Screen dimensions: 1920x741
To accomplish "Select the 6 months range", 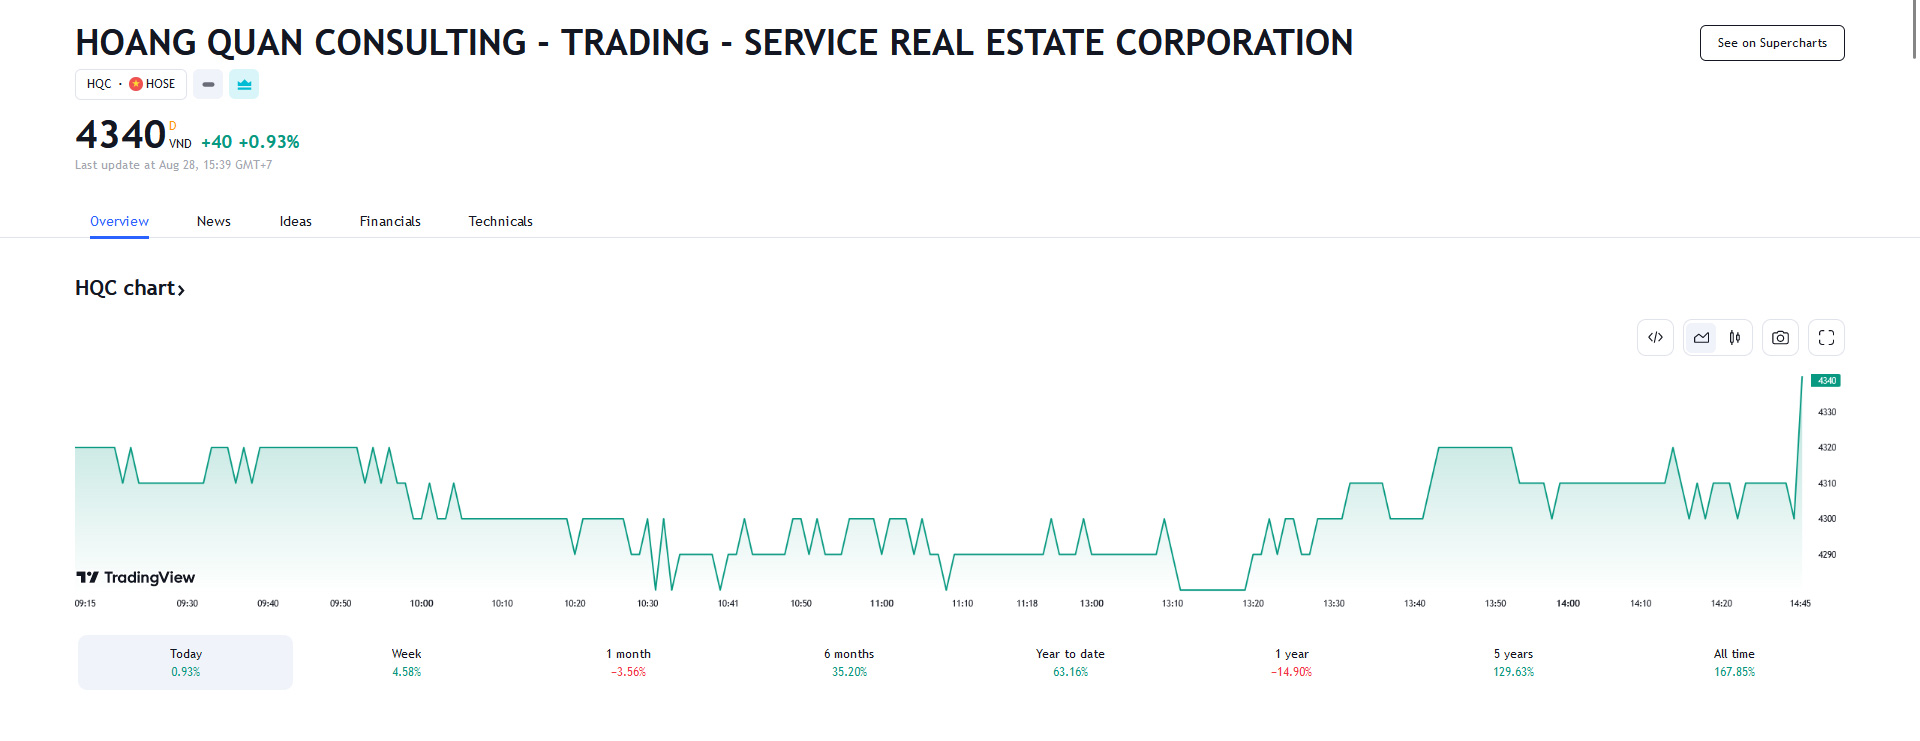I will click(x=849, y=662).
